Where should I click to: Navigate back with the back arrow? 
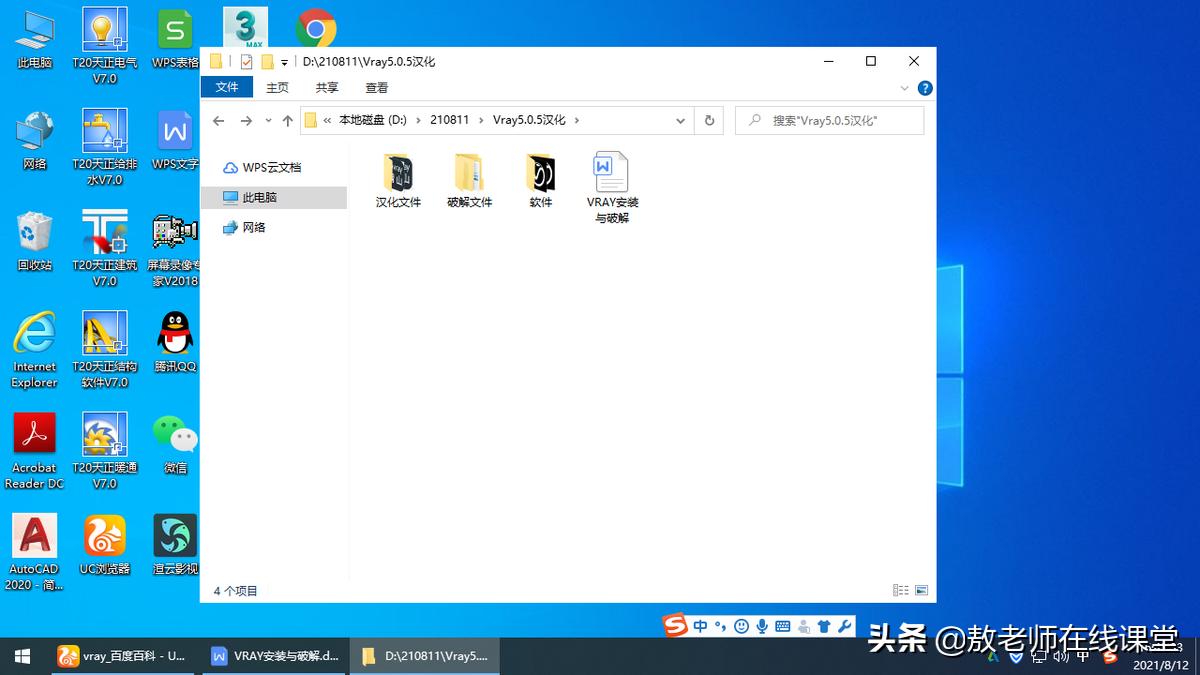(x=219, y=120)
